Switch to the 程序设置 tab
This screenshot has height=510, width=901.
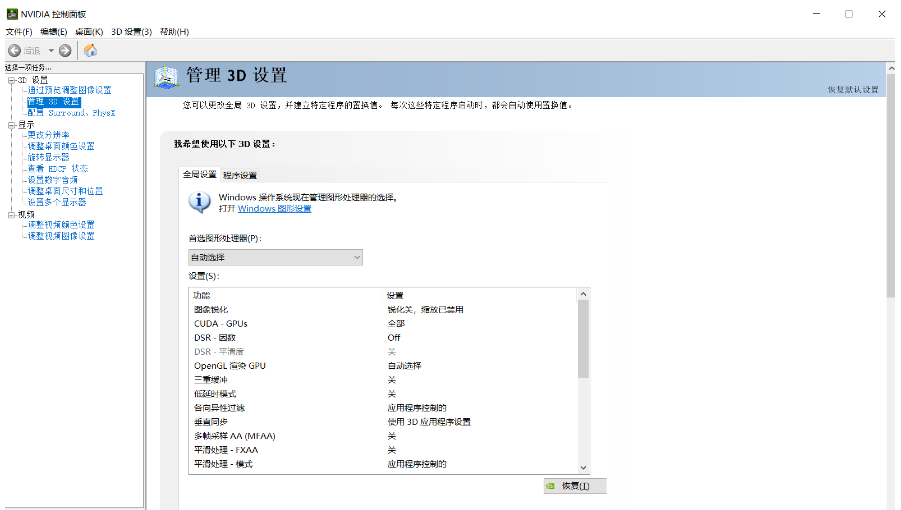coord(240,175)
